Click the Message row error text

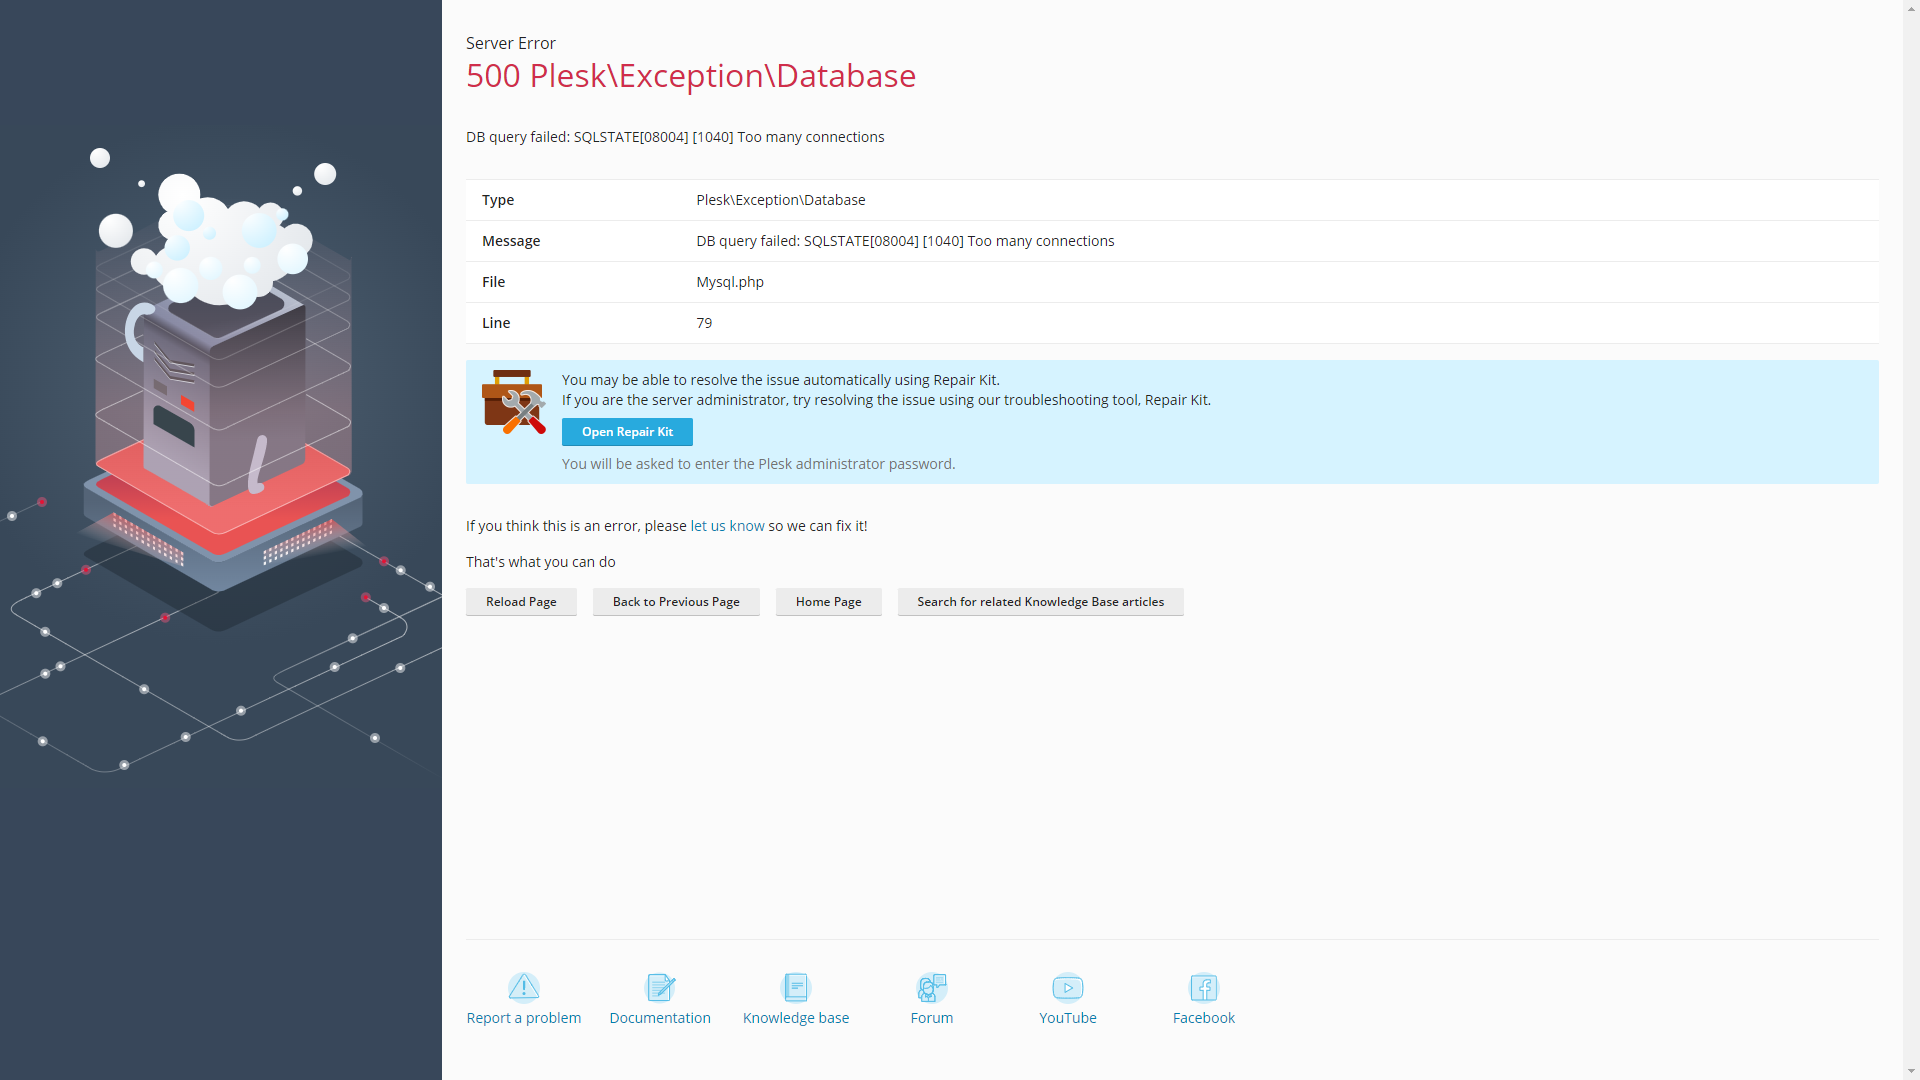[x=905, y=241]
